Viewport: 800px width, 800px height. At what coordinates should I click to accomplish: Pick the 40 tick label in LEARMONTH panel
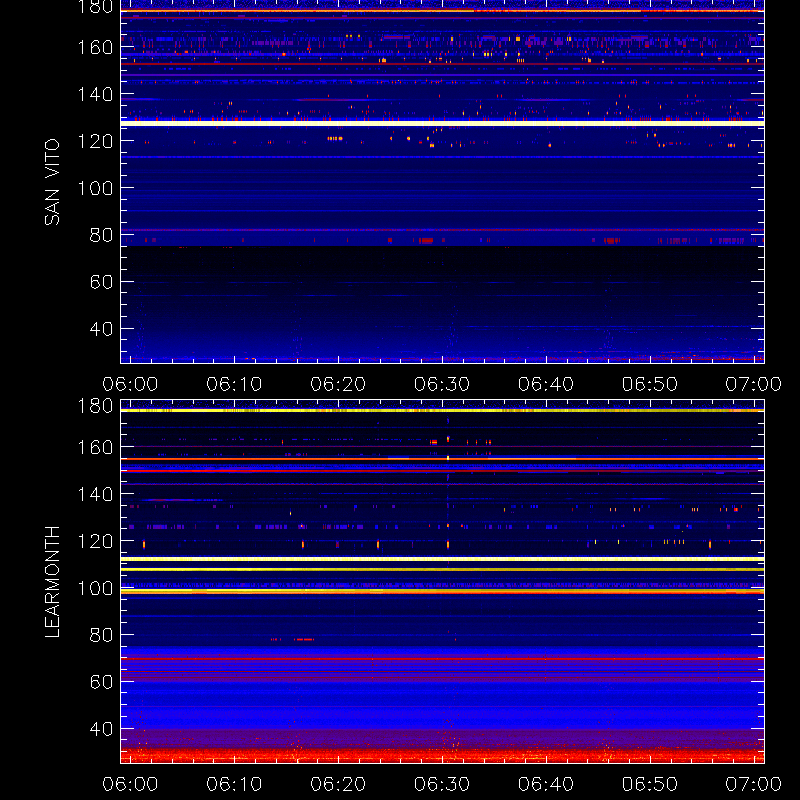click(x=101, y=729)
